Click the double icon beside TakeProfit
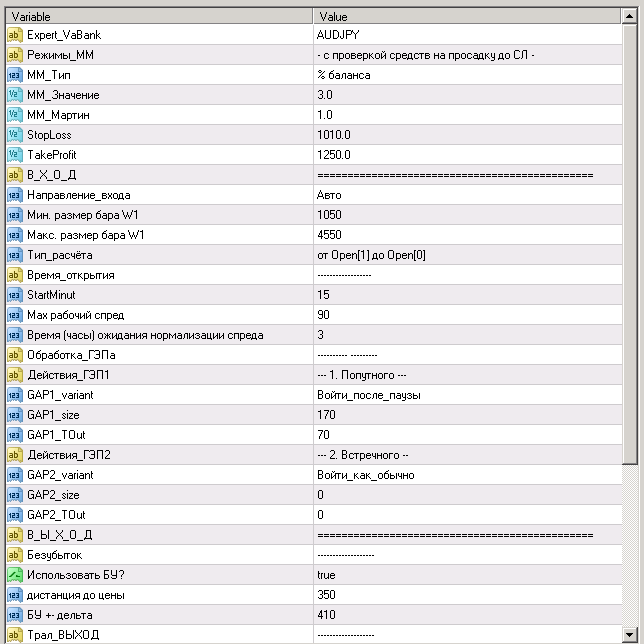Screen dimensions: 644x644 tap(14, 155)
